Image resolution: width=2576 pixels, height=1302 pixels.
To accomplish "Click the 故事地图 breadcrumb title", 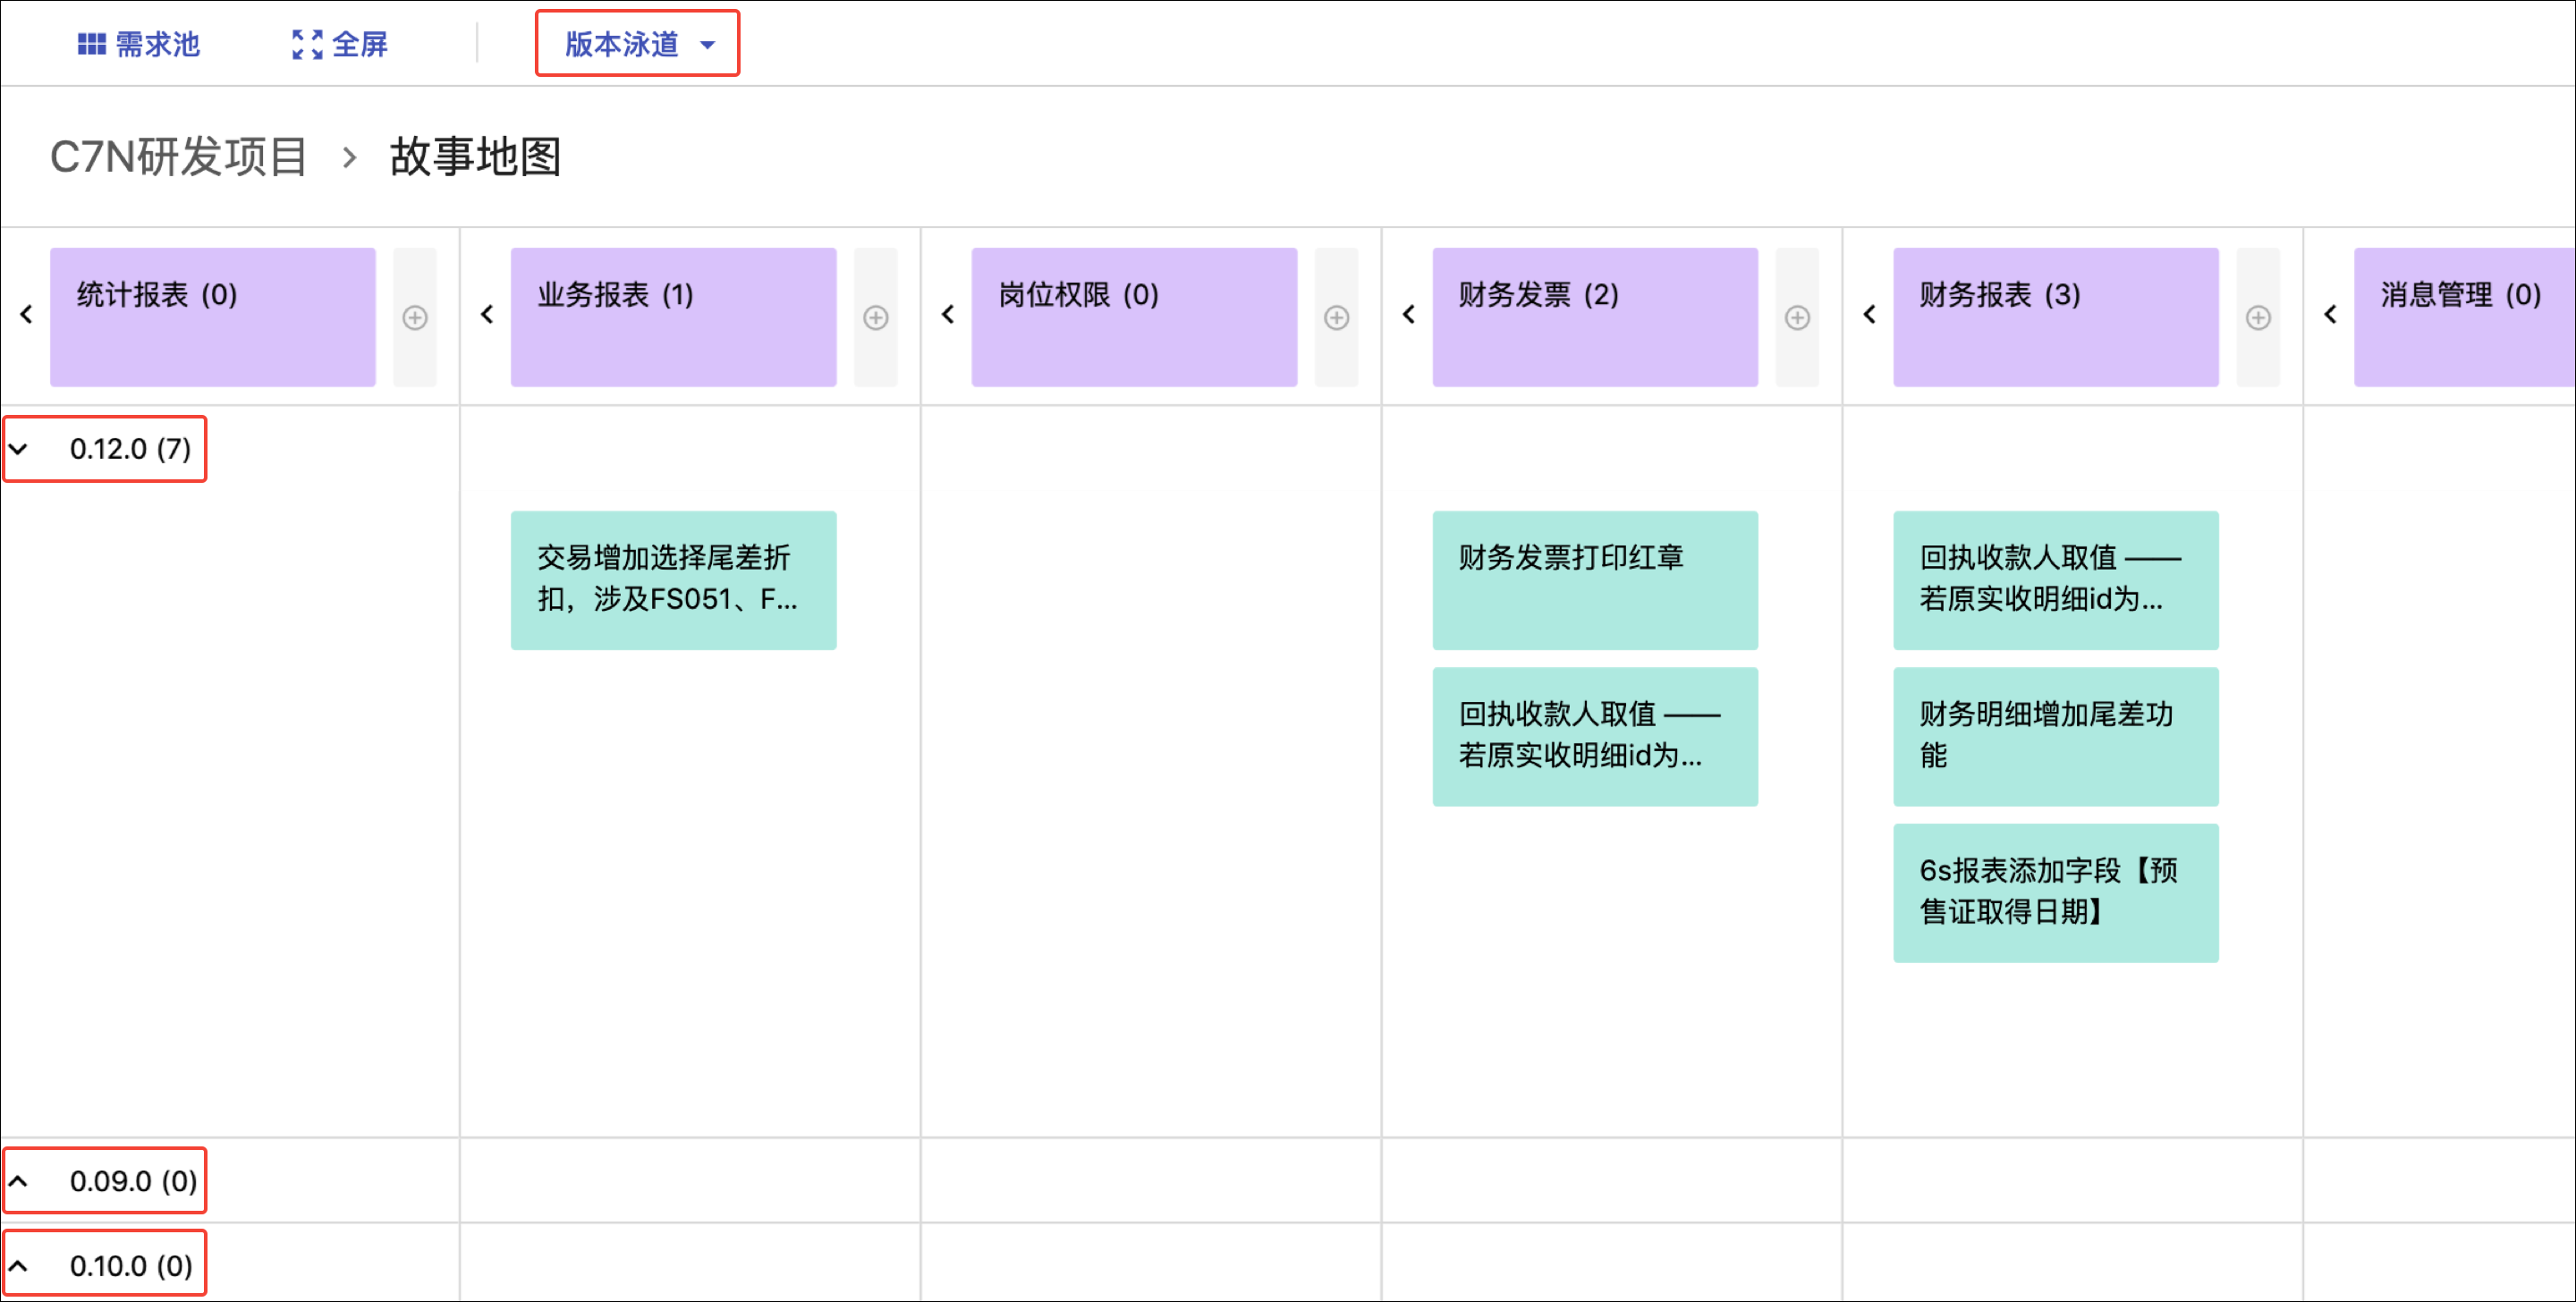I will coord(476,157).
